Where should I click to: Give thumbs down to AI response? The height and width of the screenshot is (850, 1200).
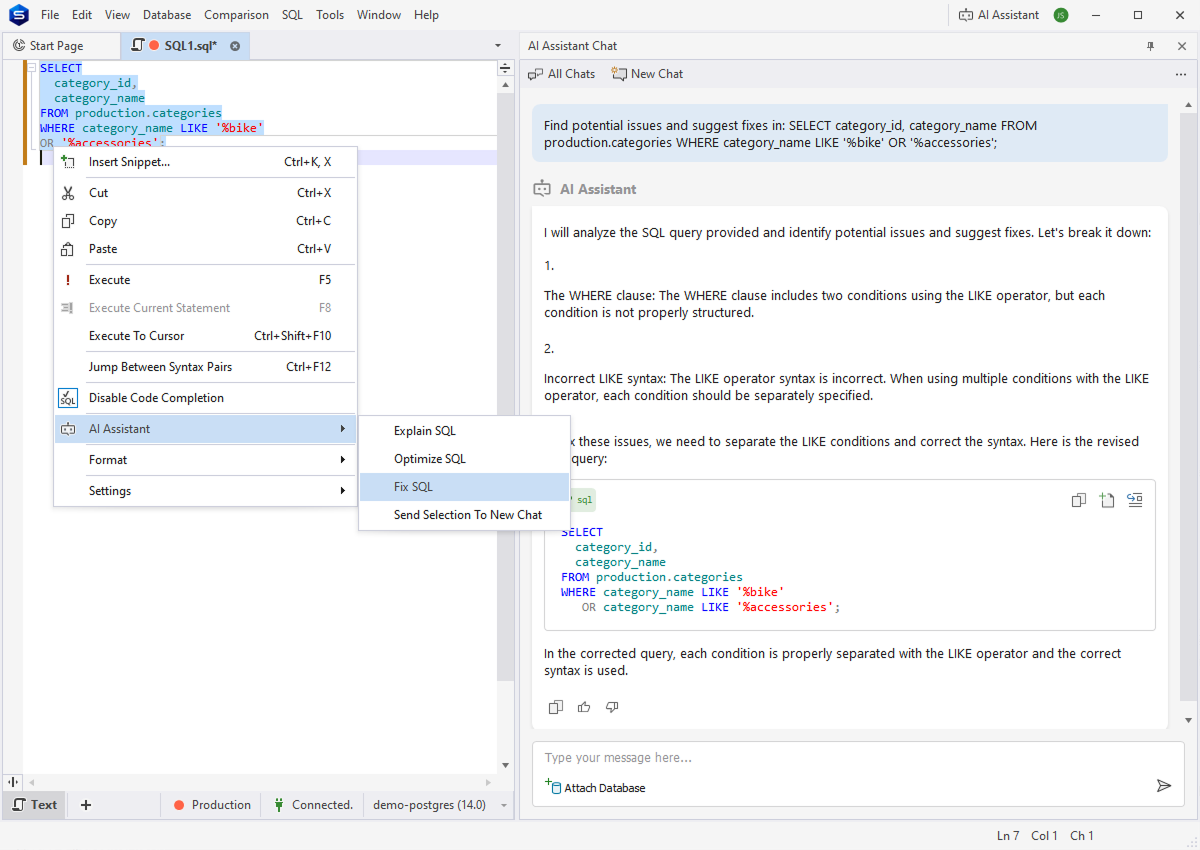pos(612,707)
